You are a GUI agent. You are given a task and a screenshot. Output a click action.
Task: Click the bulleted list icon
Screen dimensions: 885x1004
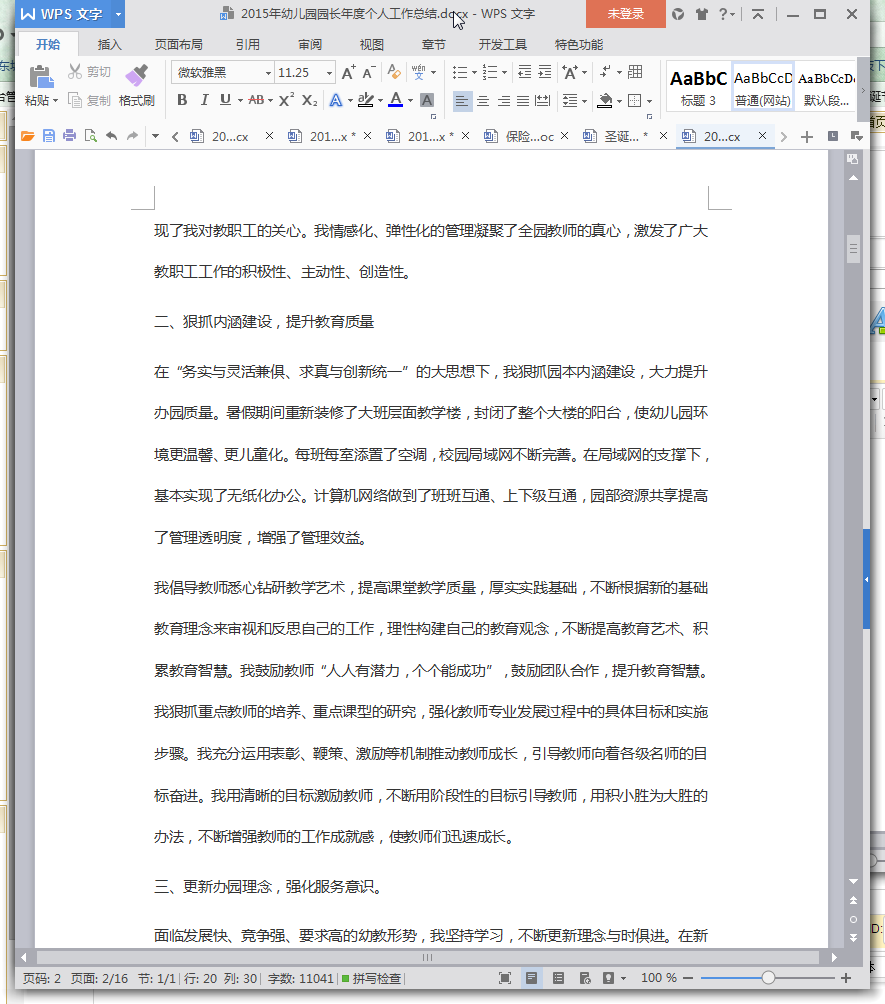tap(460, 72)
